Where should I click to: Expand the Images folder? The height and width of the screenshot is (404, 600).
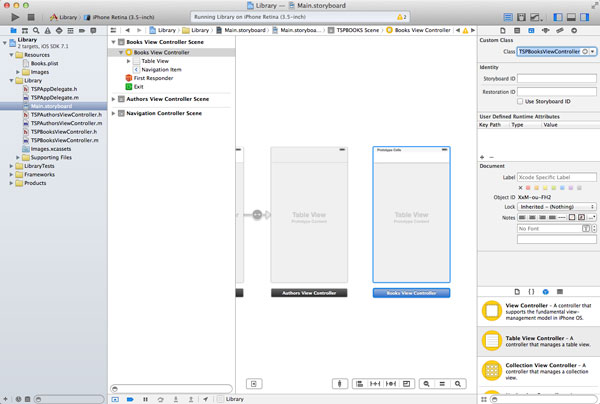(x=18, y=72)
